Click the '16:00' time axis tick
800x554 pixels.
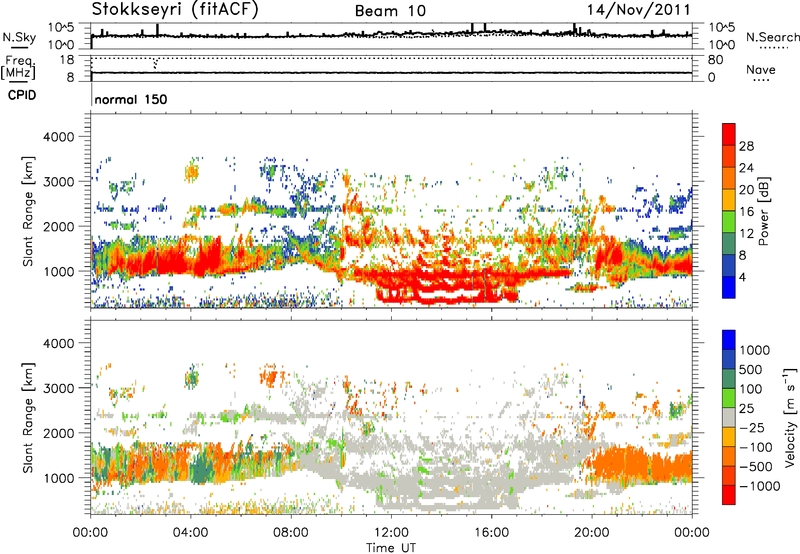[x=491, y=533]
